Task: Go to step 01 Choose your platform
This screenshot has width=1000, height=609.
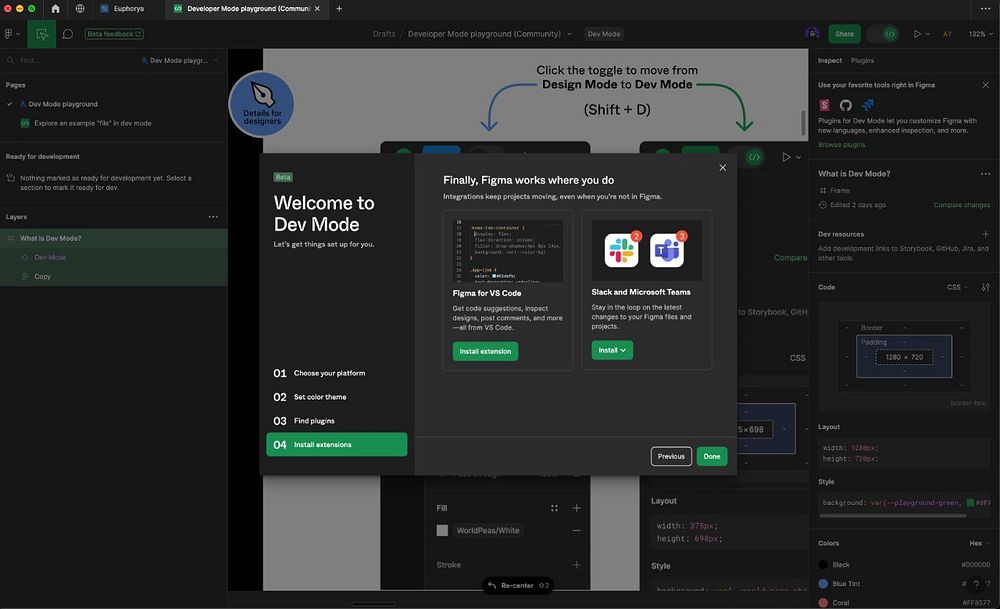Action: click(x=337, y=373)
